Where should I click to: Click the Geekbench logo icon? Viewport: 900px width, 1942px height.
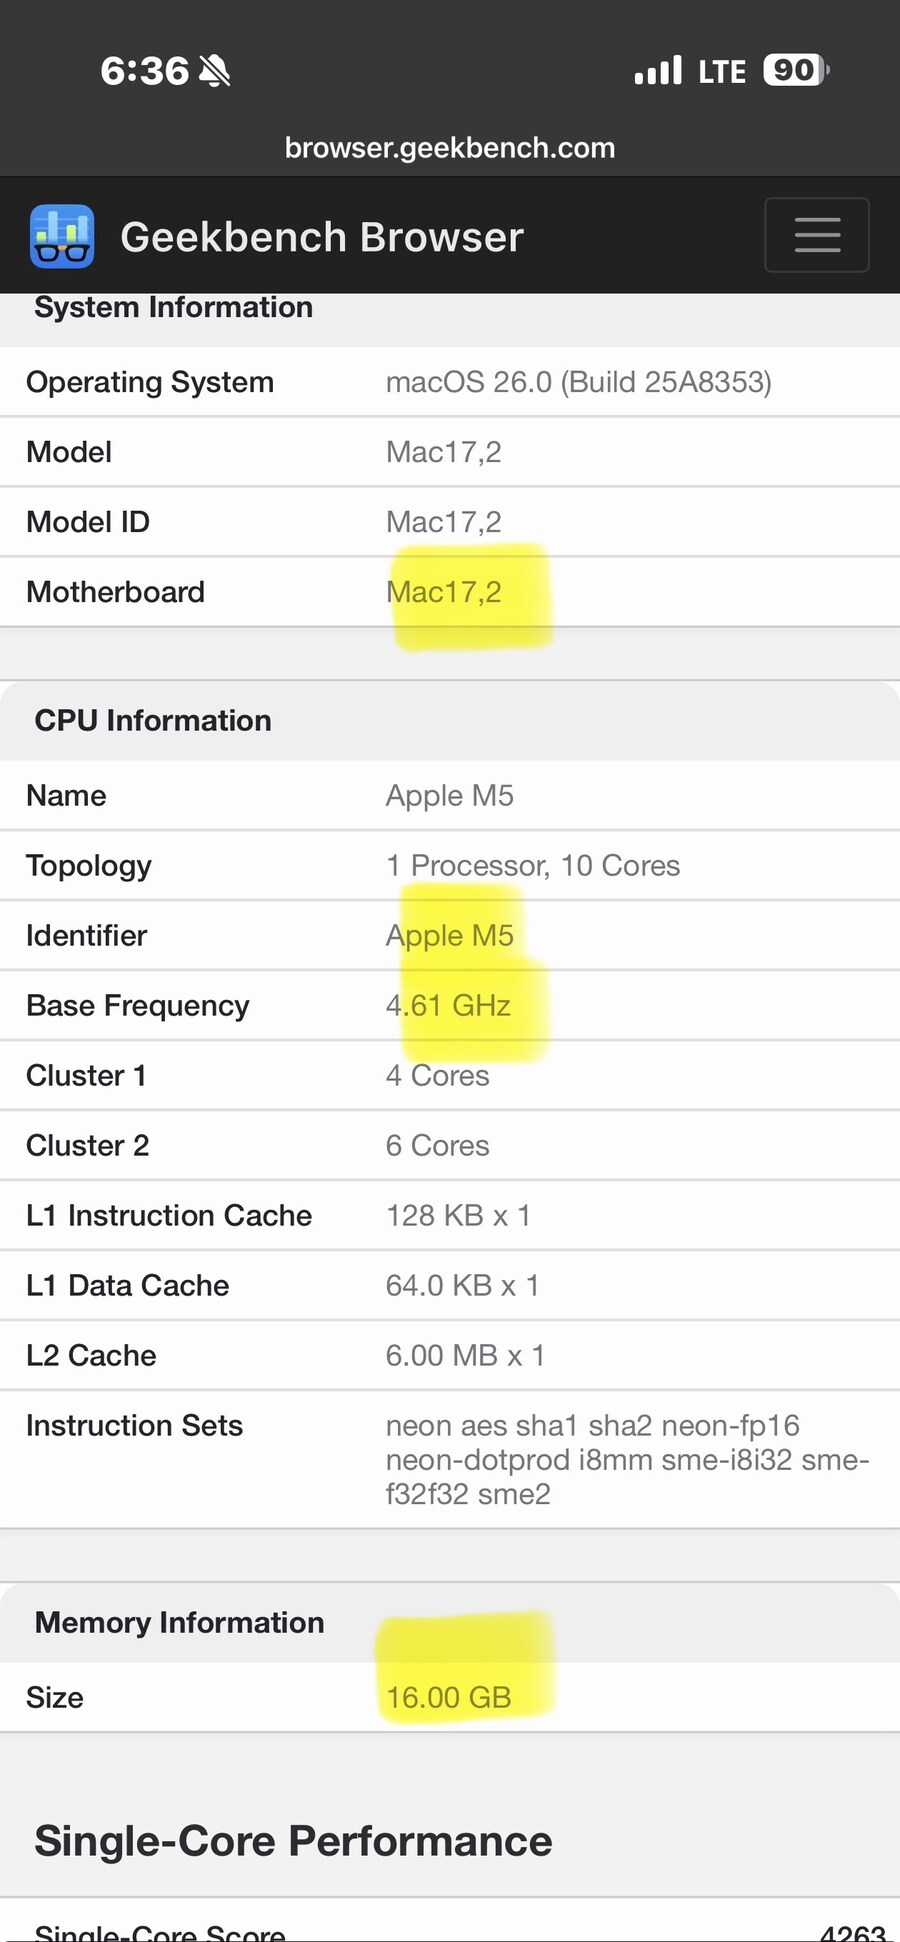tap(62, 237)
